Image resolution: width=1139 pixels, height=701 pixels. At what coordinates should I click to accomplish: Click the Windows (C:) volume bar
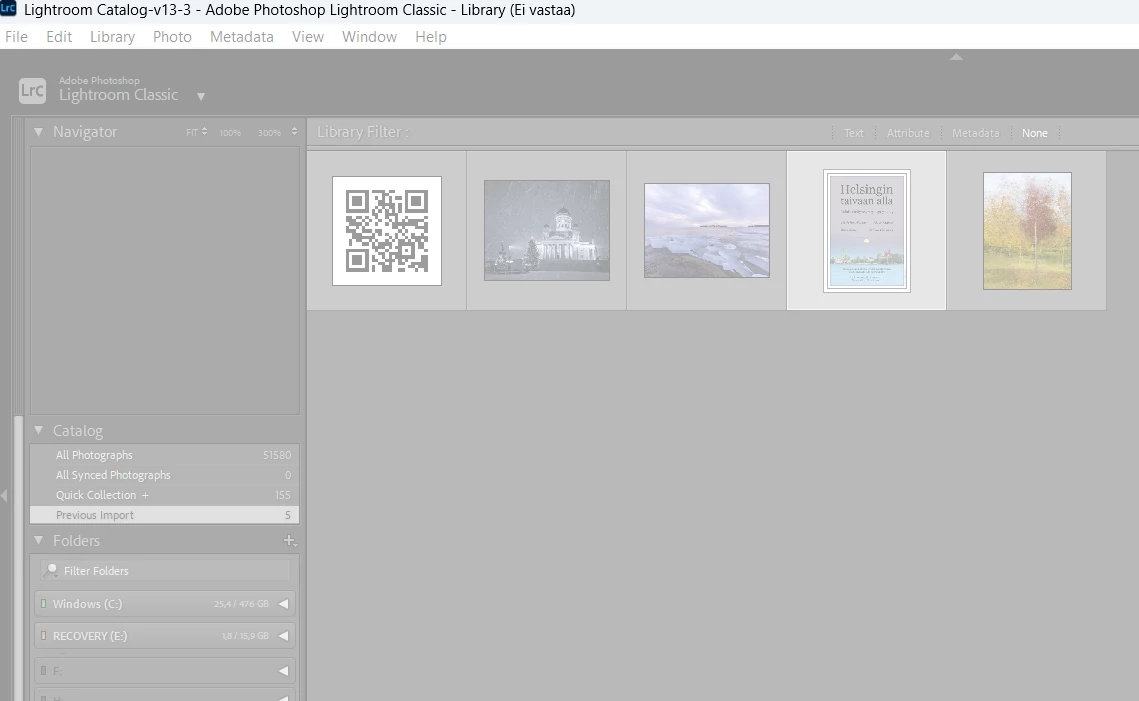click(165, 604)
